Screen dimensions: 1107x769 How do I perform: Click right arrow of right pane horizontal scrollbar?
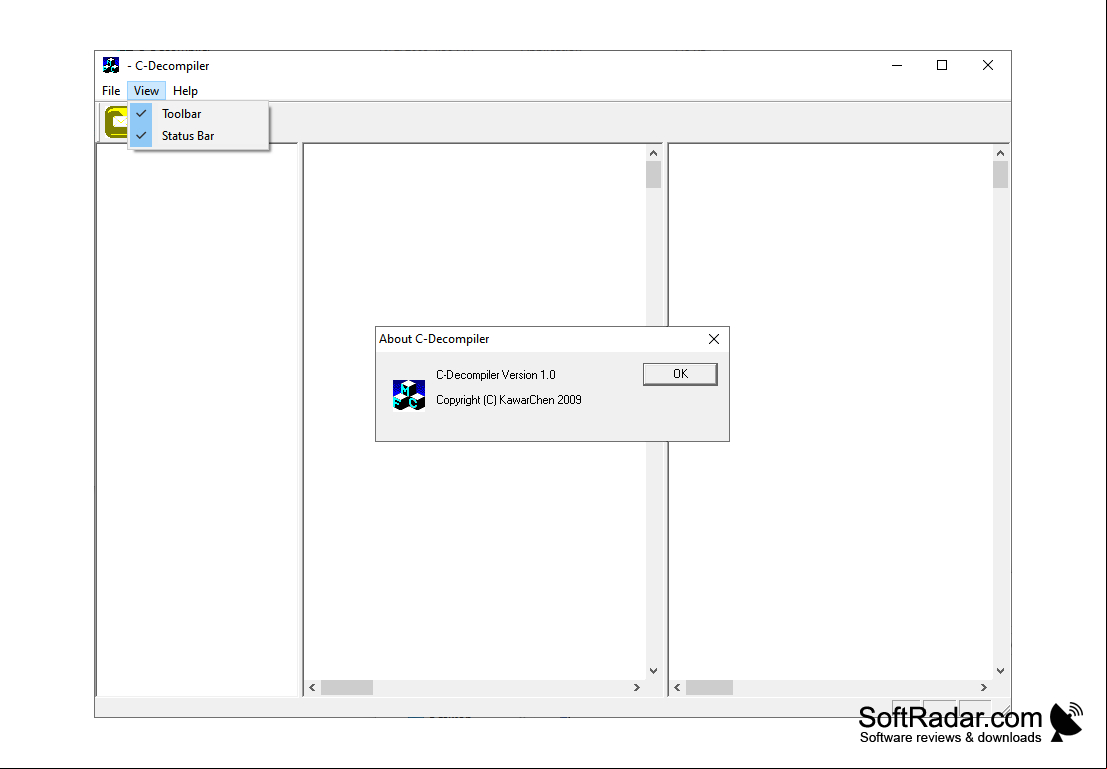click(983, 687)
